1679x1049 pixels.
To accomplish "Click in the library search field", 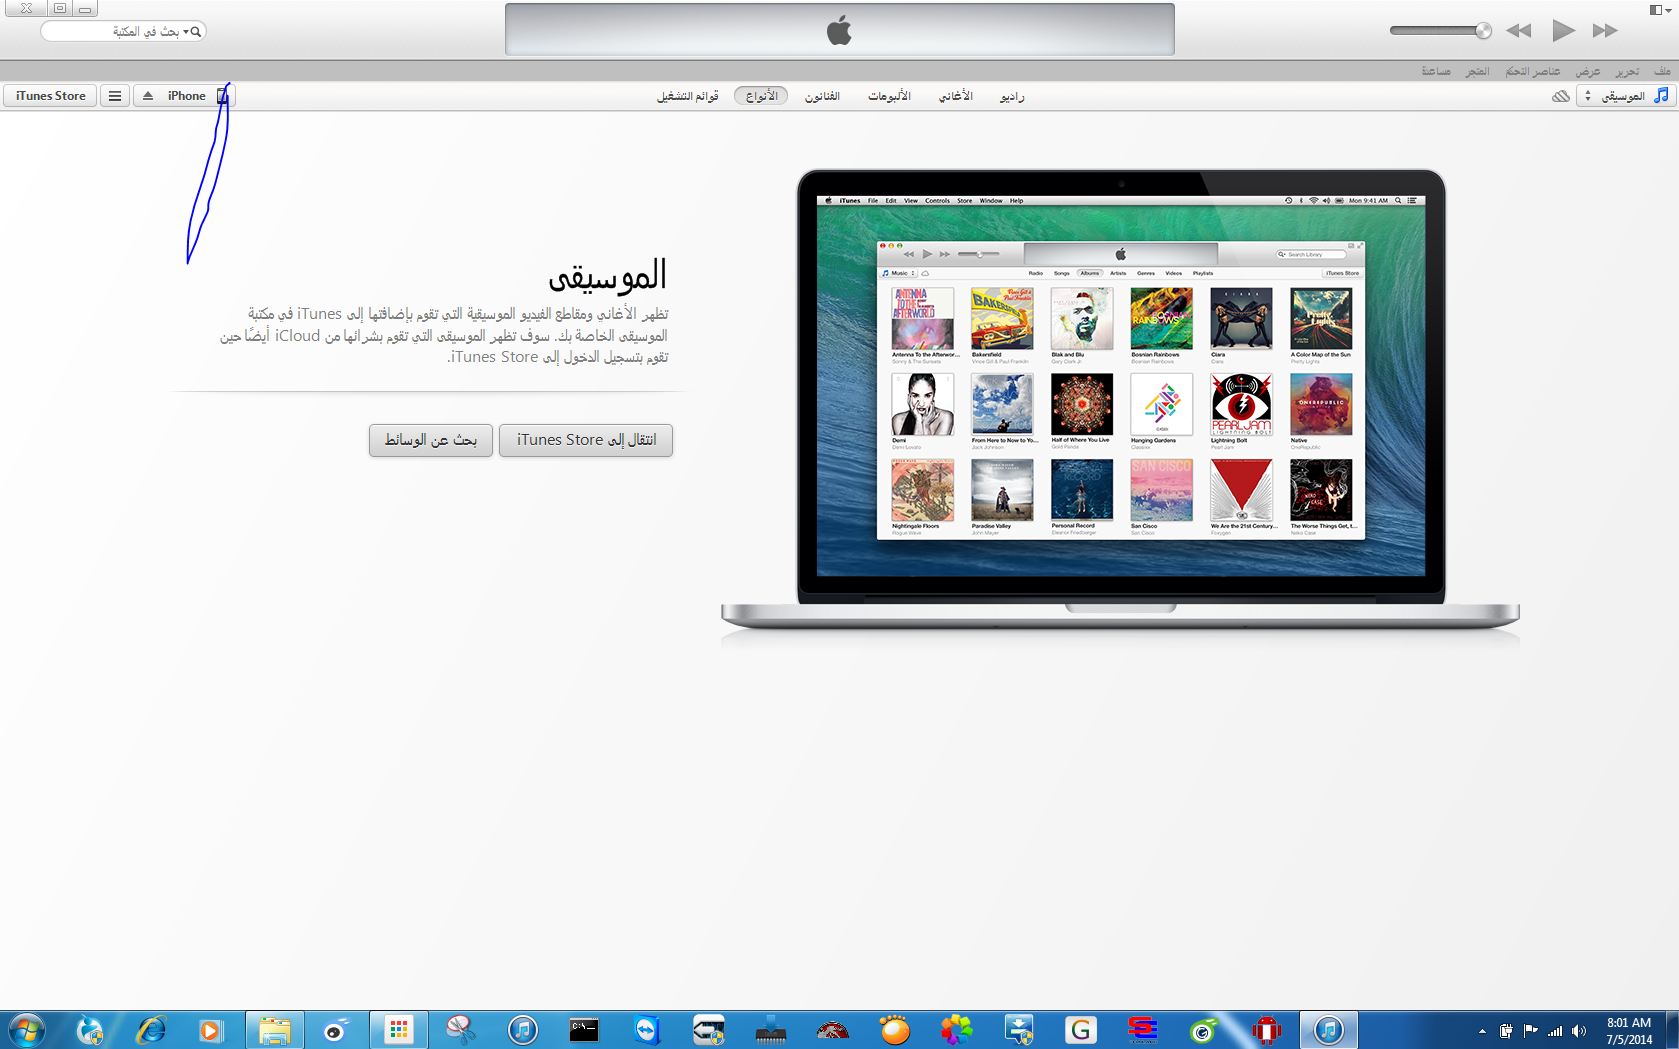I will 123,32.
